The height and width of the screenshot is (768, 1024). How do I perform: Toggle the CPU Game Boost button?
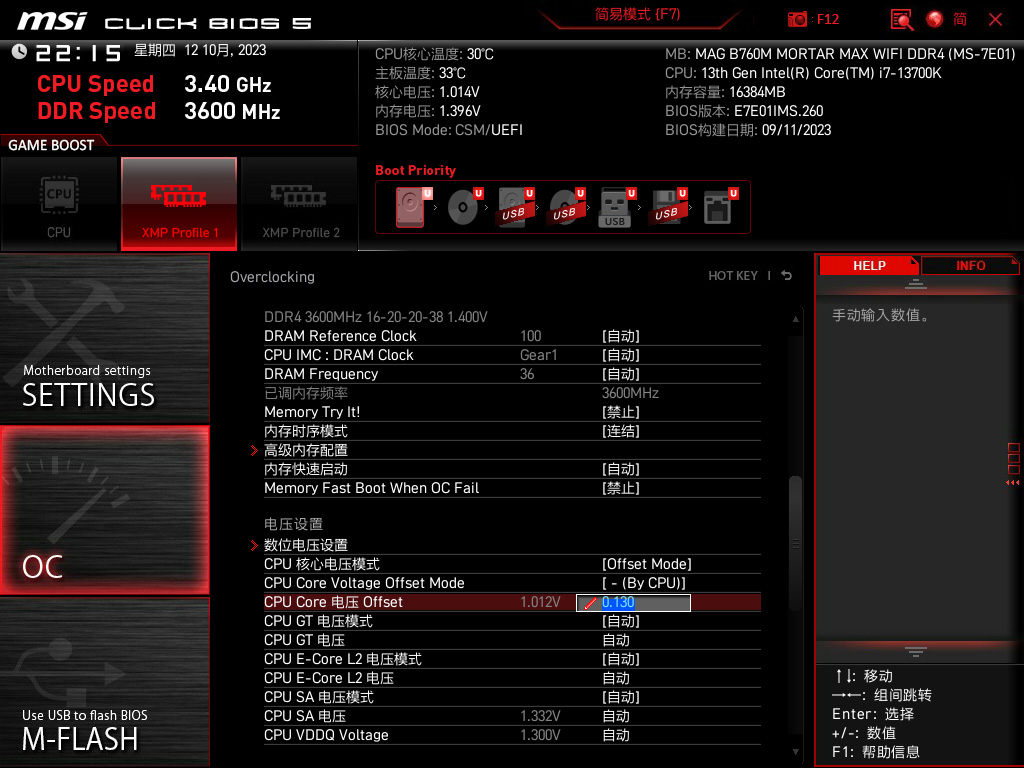coord(59,204)
